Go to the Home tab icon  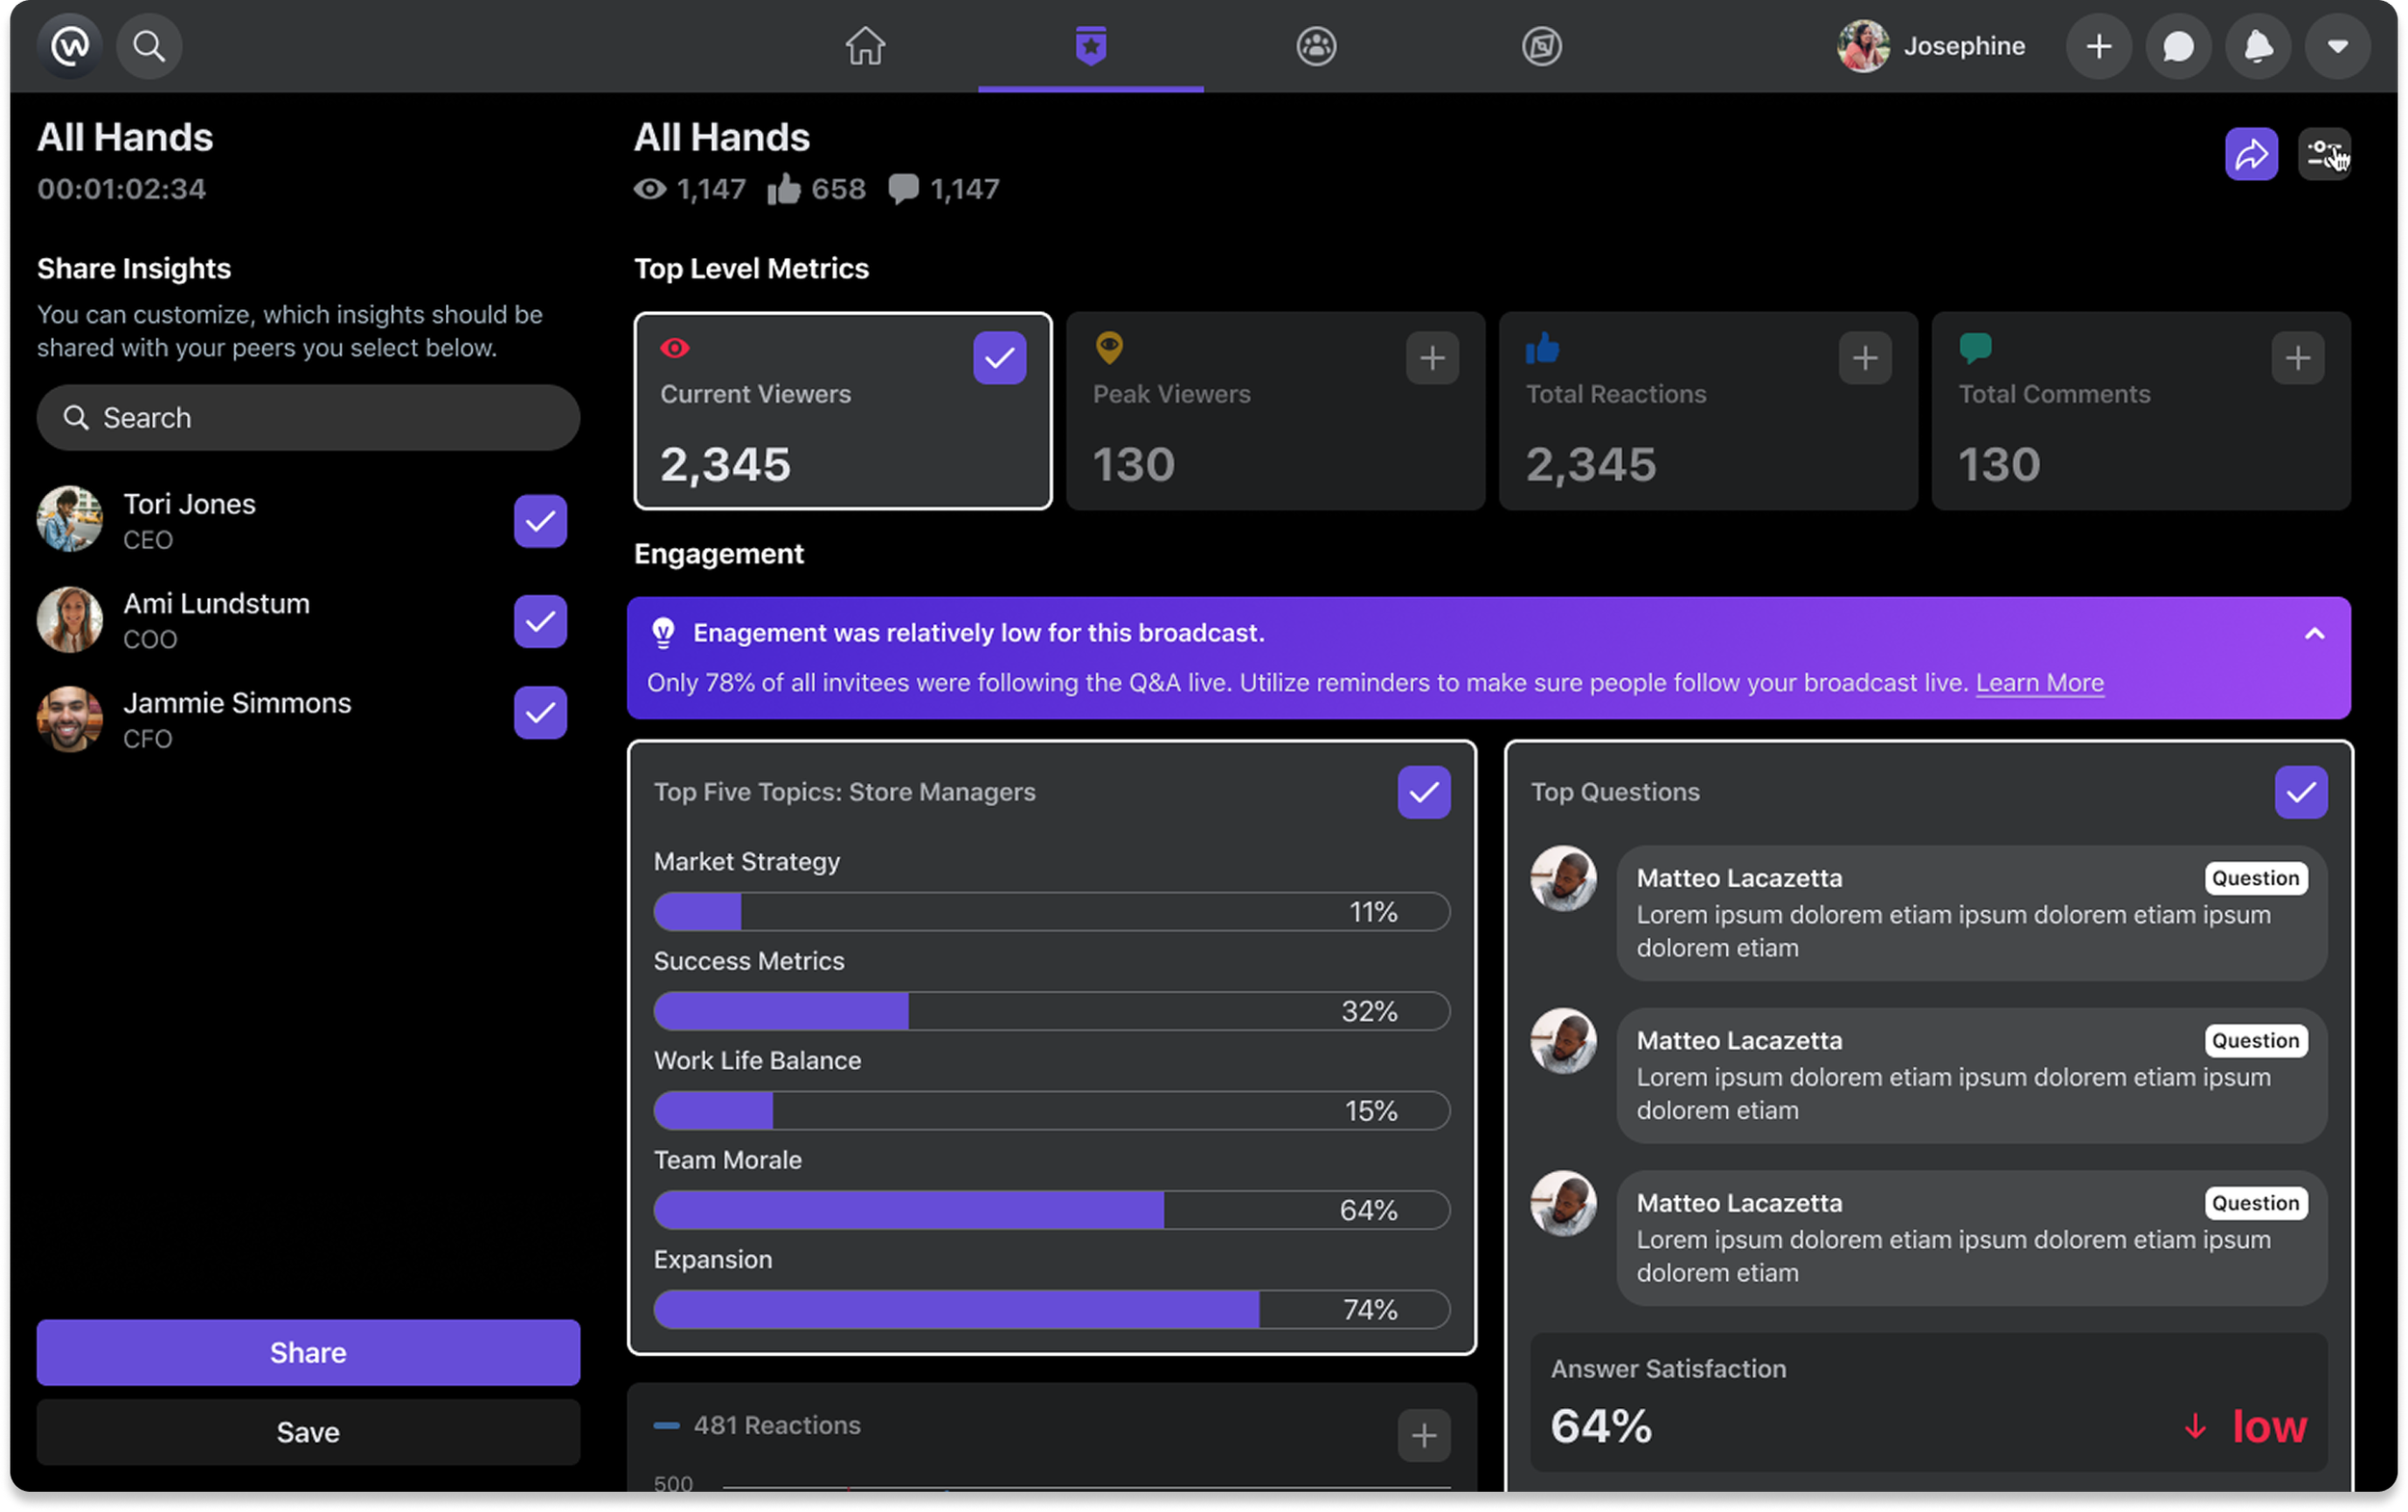pos(865,46)
